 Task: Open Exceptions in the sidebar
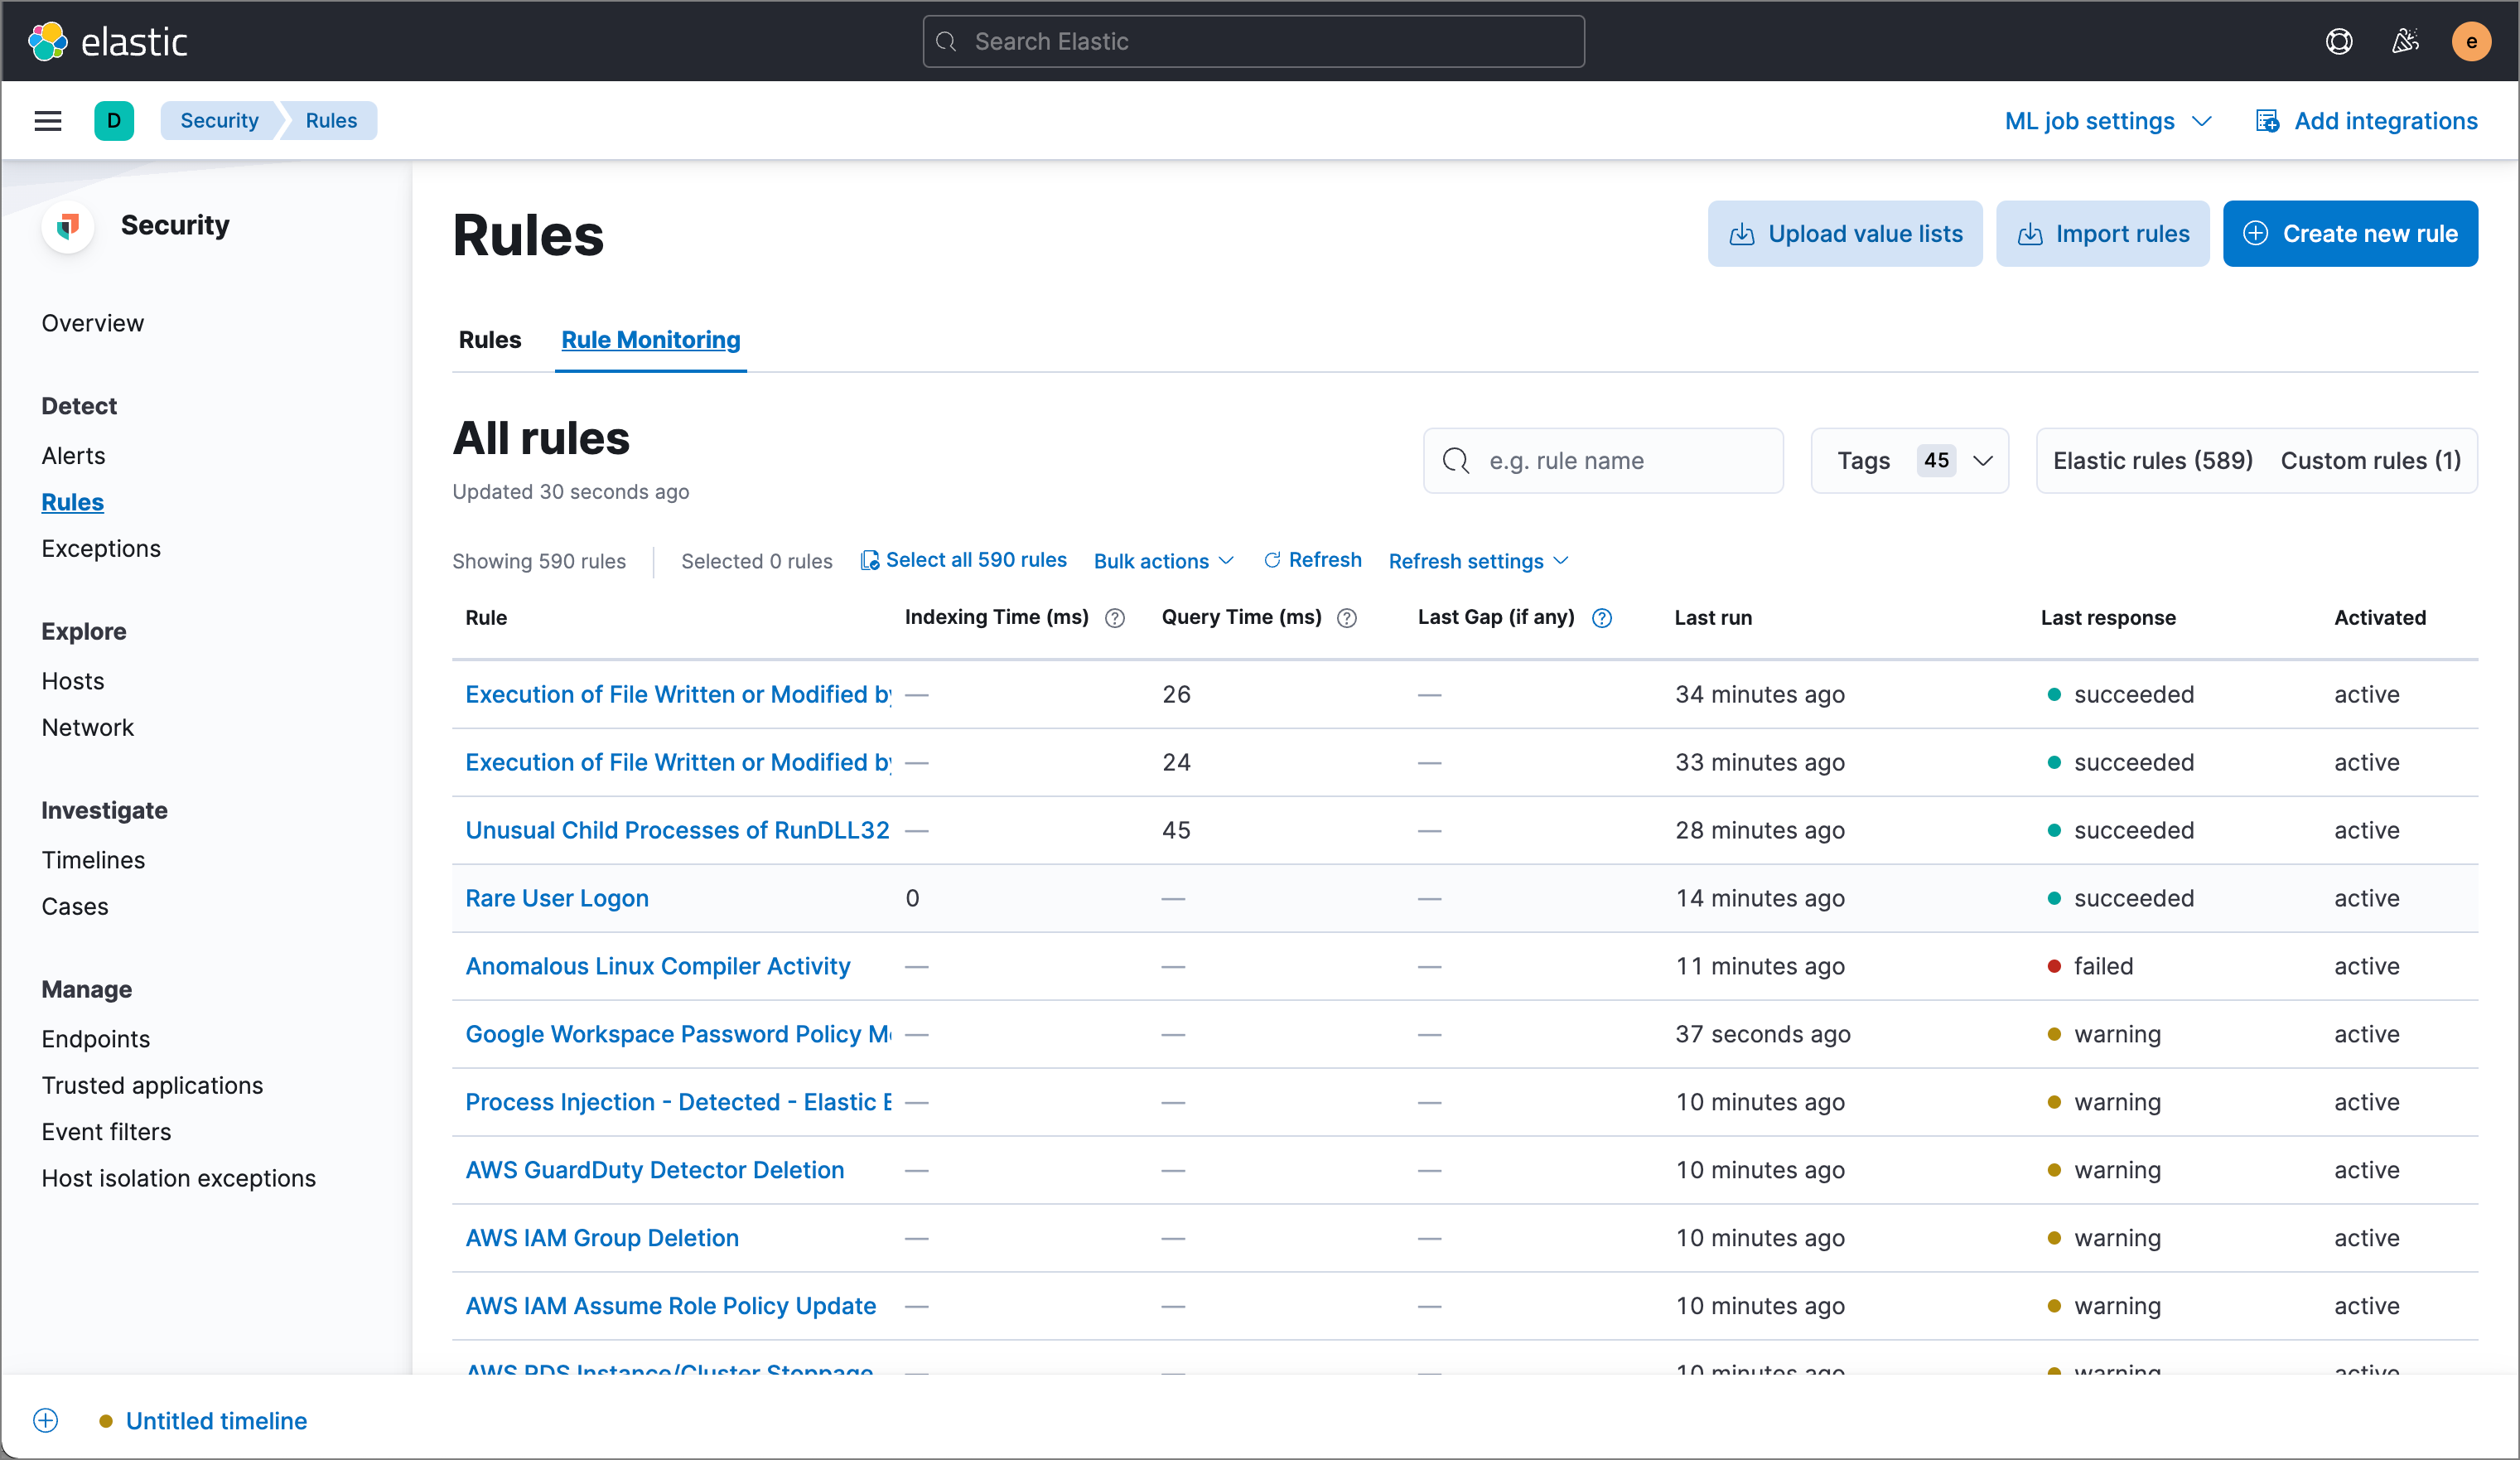(x=101, y=548)
